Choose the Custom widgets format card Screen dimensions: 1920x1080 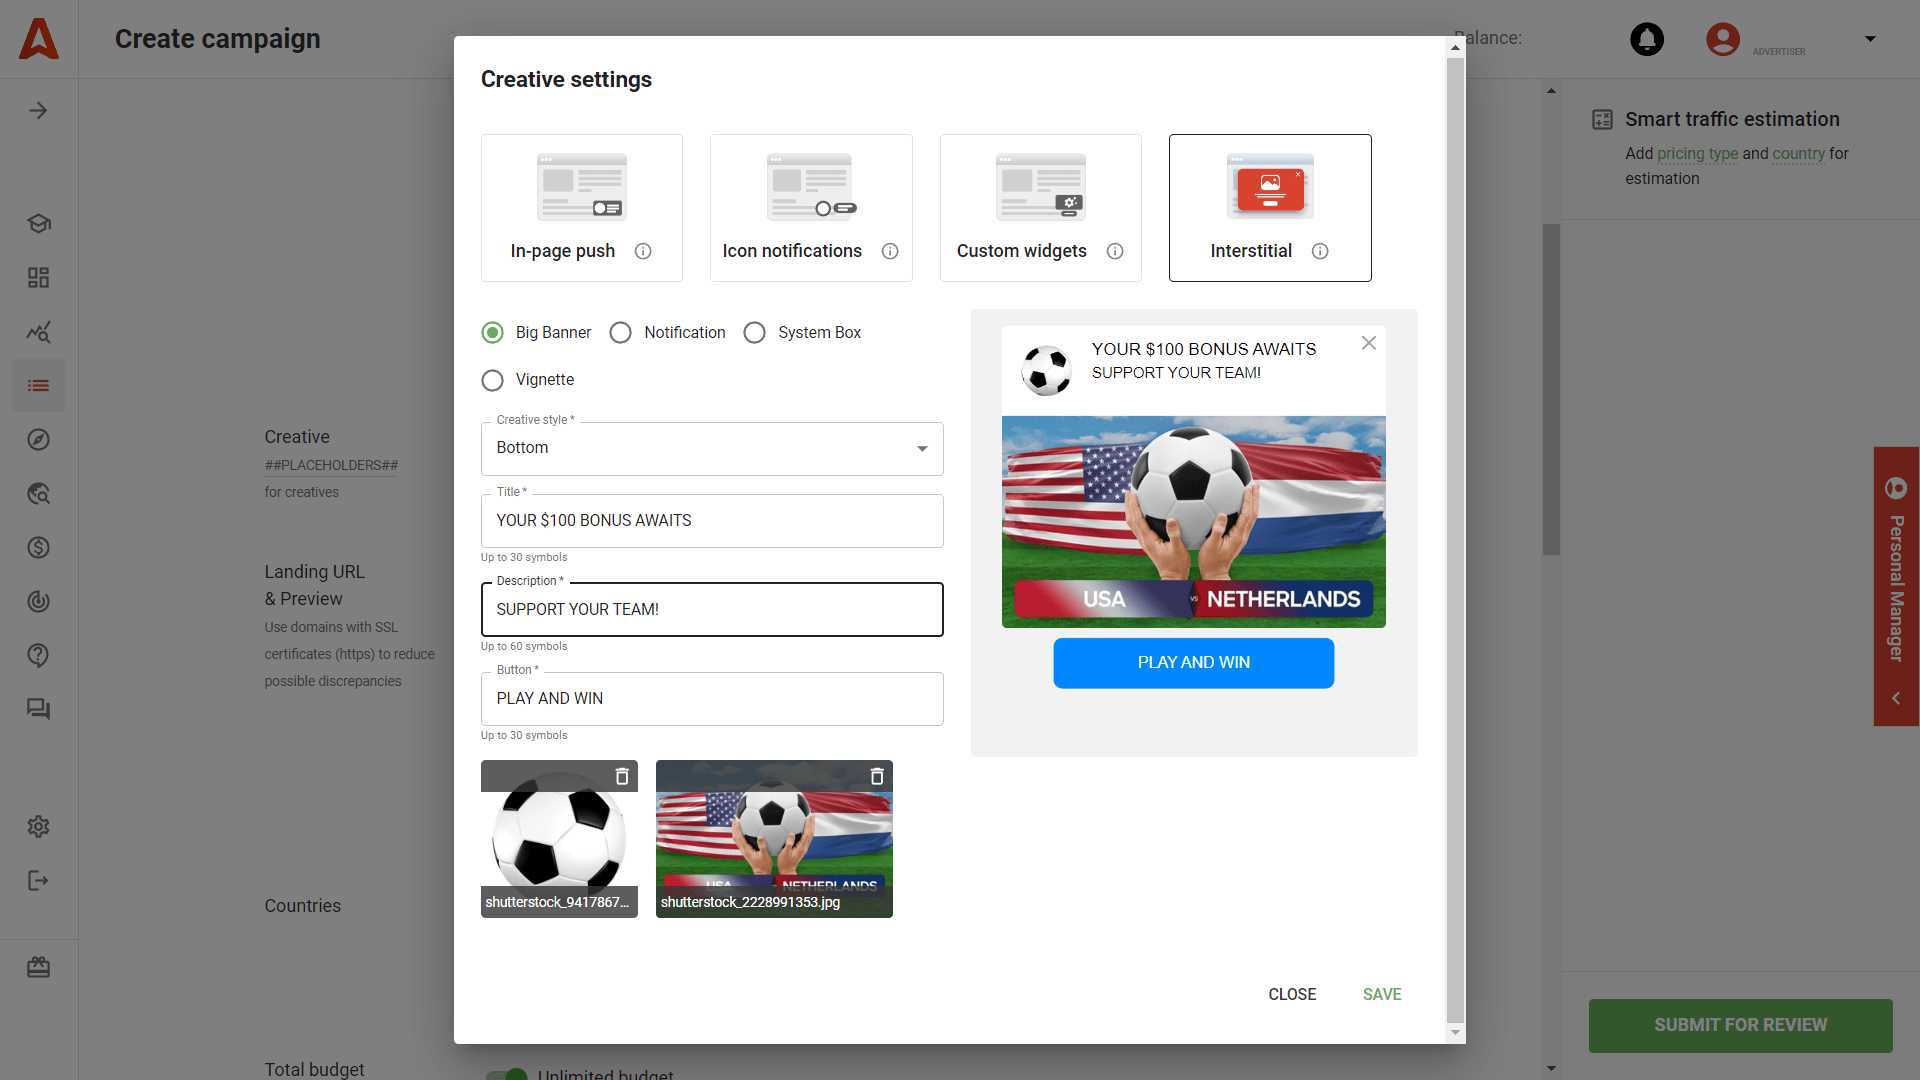pos(1040,208)
